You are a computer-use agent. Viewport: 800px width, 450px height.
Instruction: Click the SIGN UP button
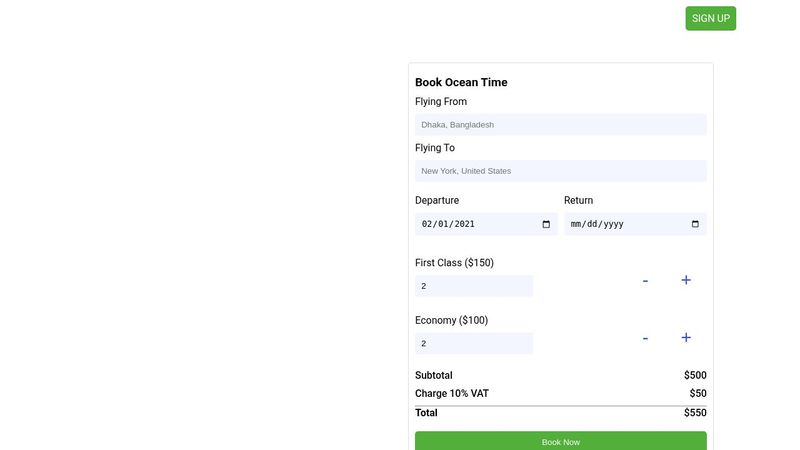point(710,18)
